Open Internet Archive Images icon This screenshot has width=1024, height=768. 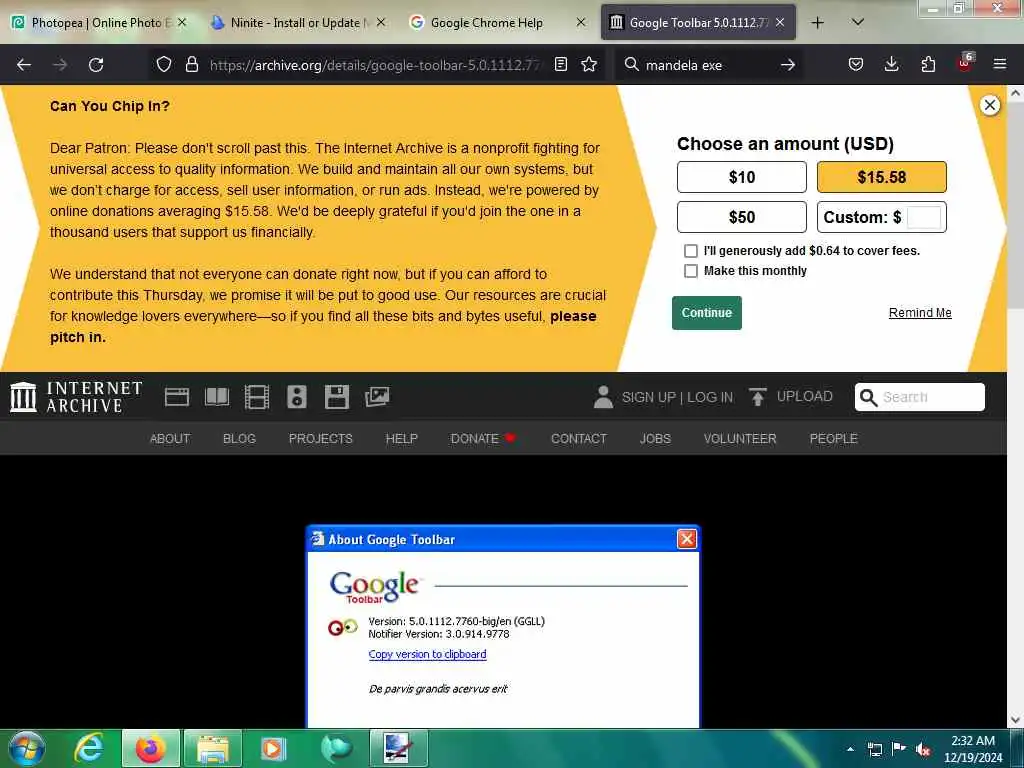(x=377, y=396)
